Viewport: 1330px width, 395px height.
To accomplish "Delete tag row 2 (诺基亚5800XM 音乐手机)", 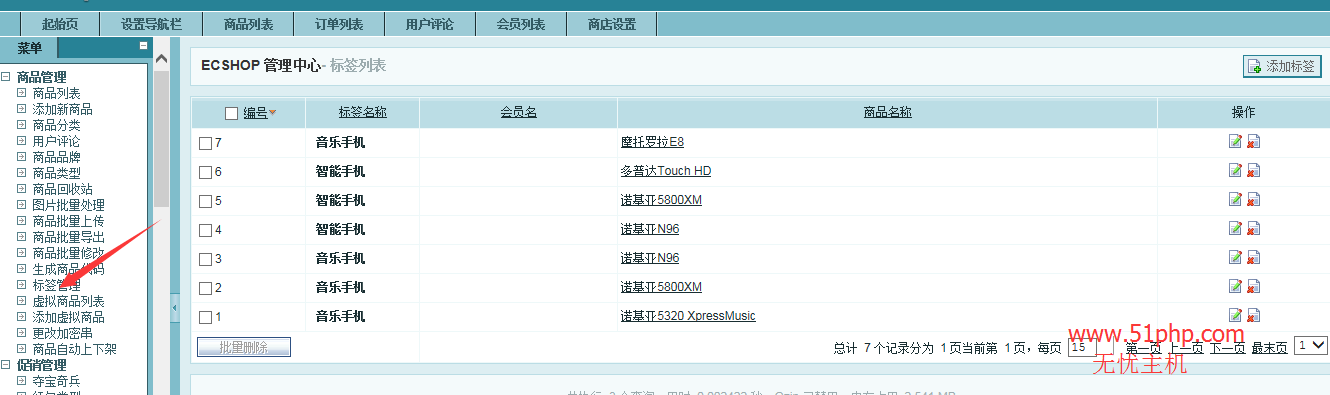I will tap(1254, 287).
